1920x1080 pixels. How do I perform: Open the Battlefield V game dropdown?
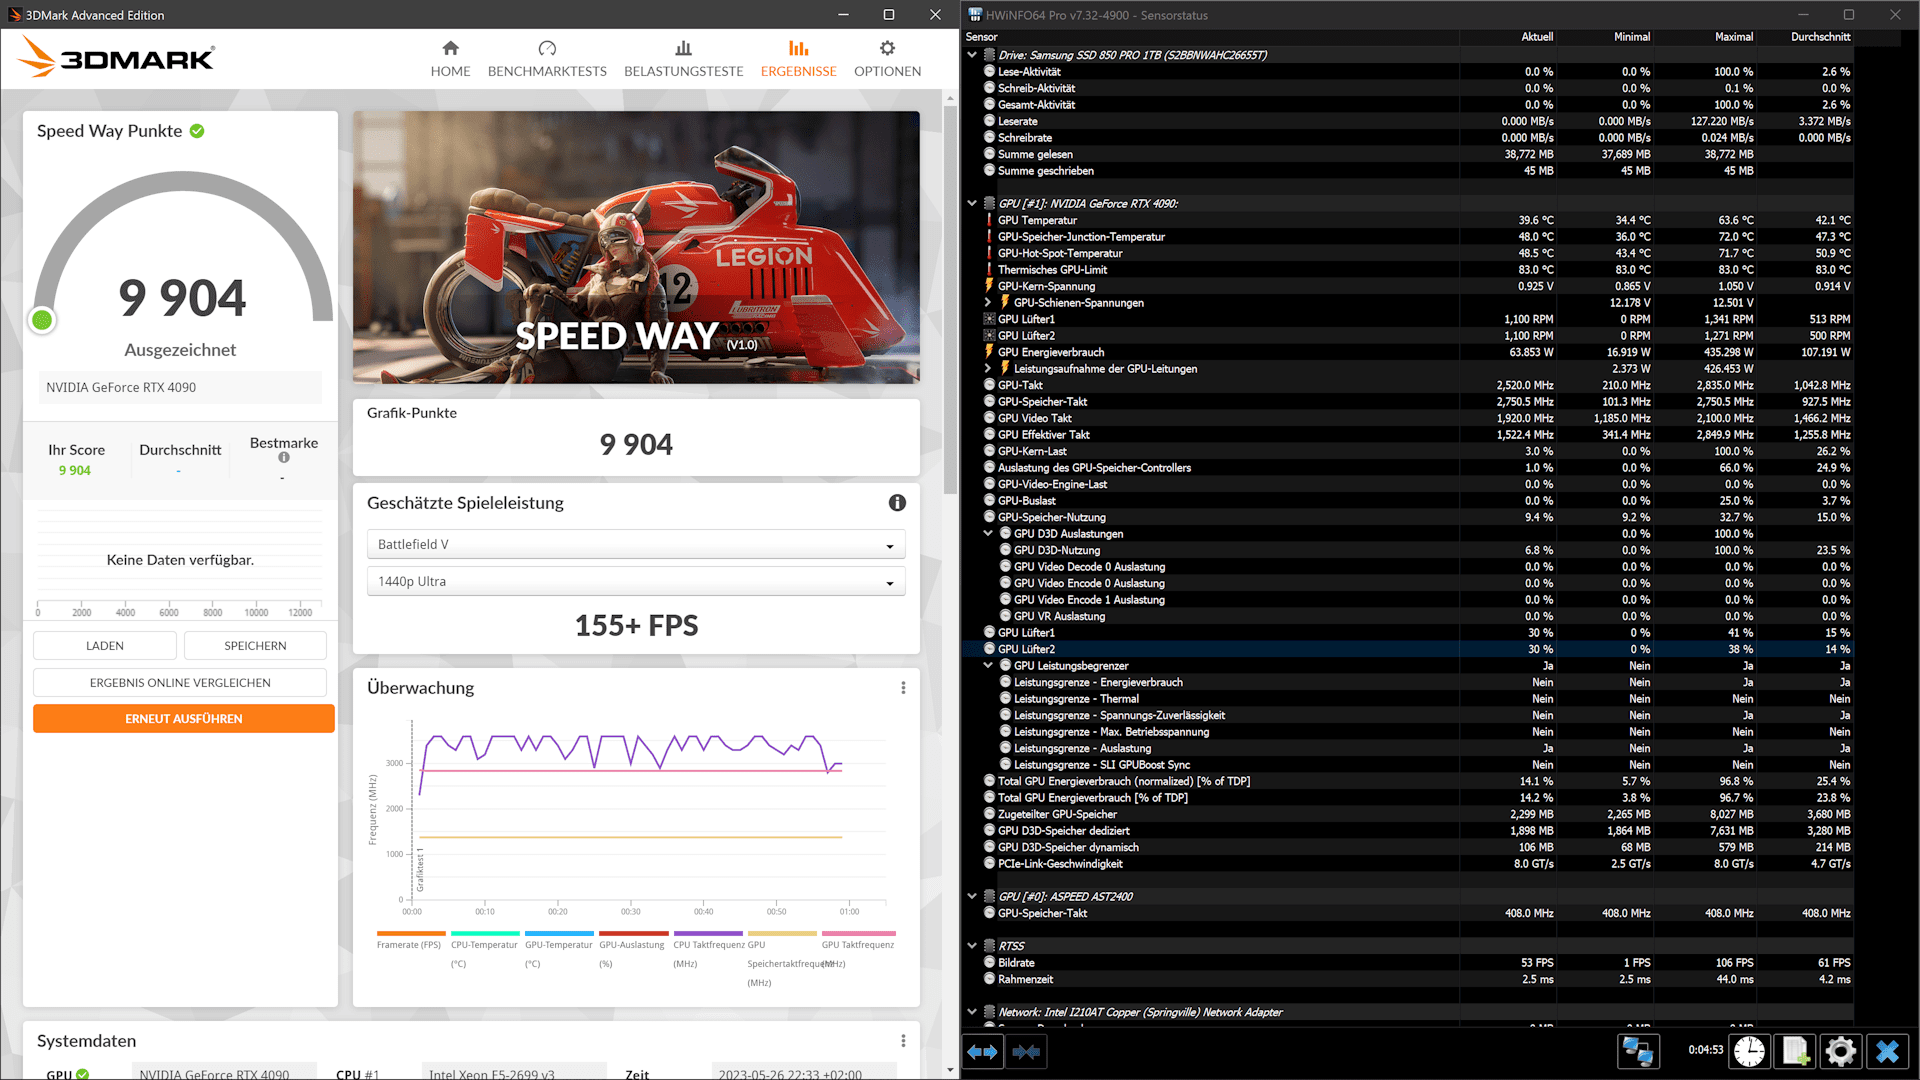pyautogui.click(x=636, y=545)
